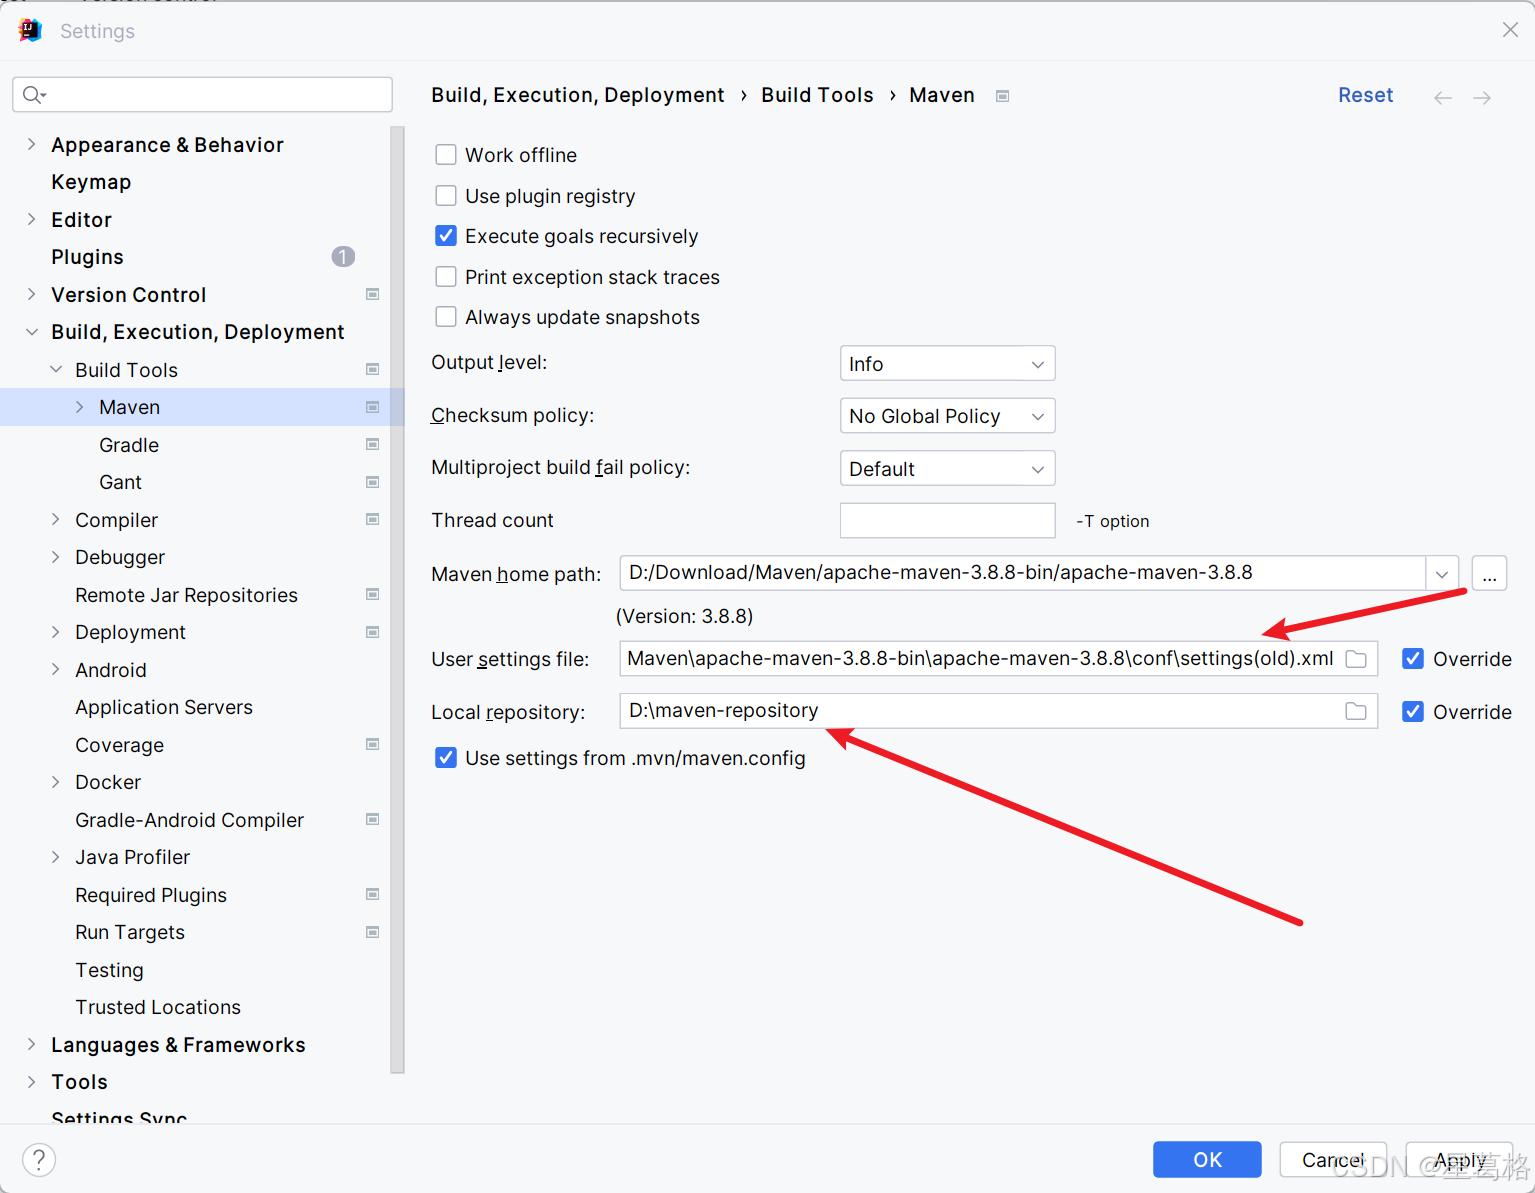This screenshot has height=1193, width=1535.
Task: Focus the settings search field
Action: click(x=202, y=95)
